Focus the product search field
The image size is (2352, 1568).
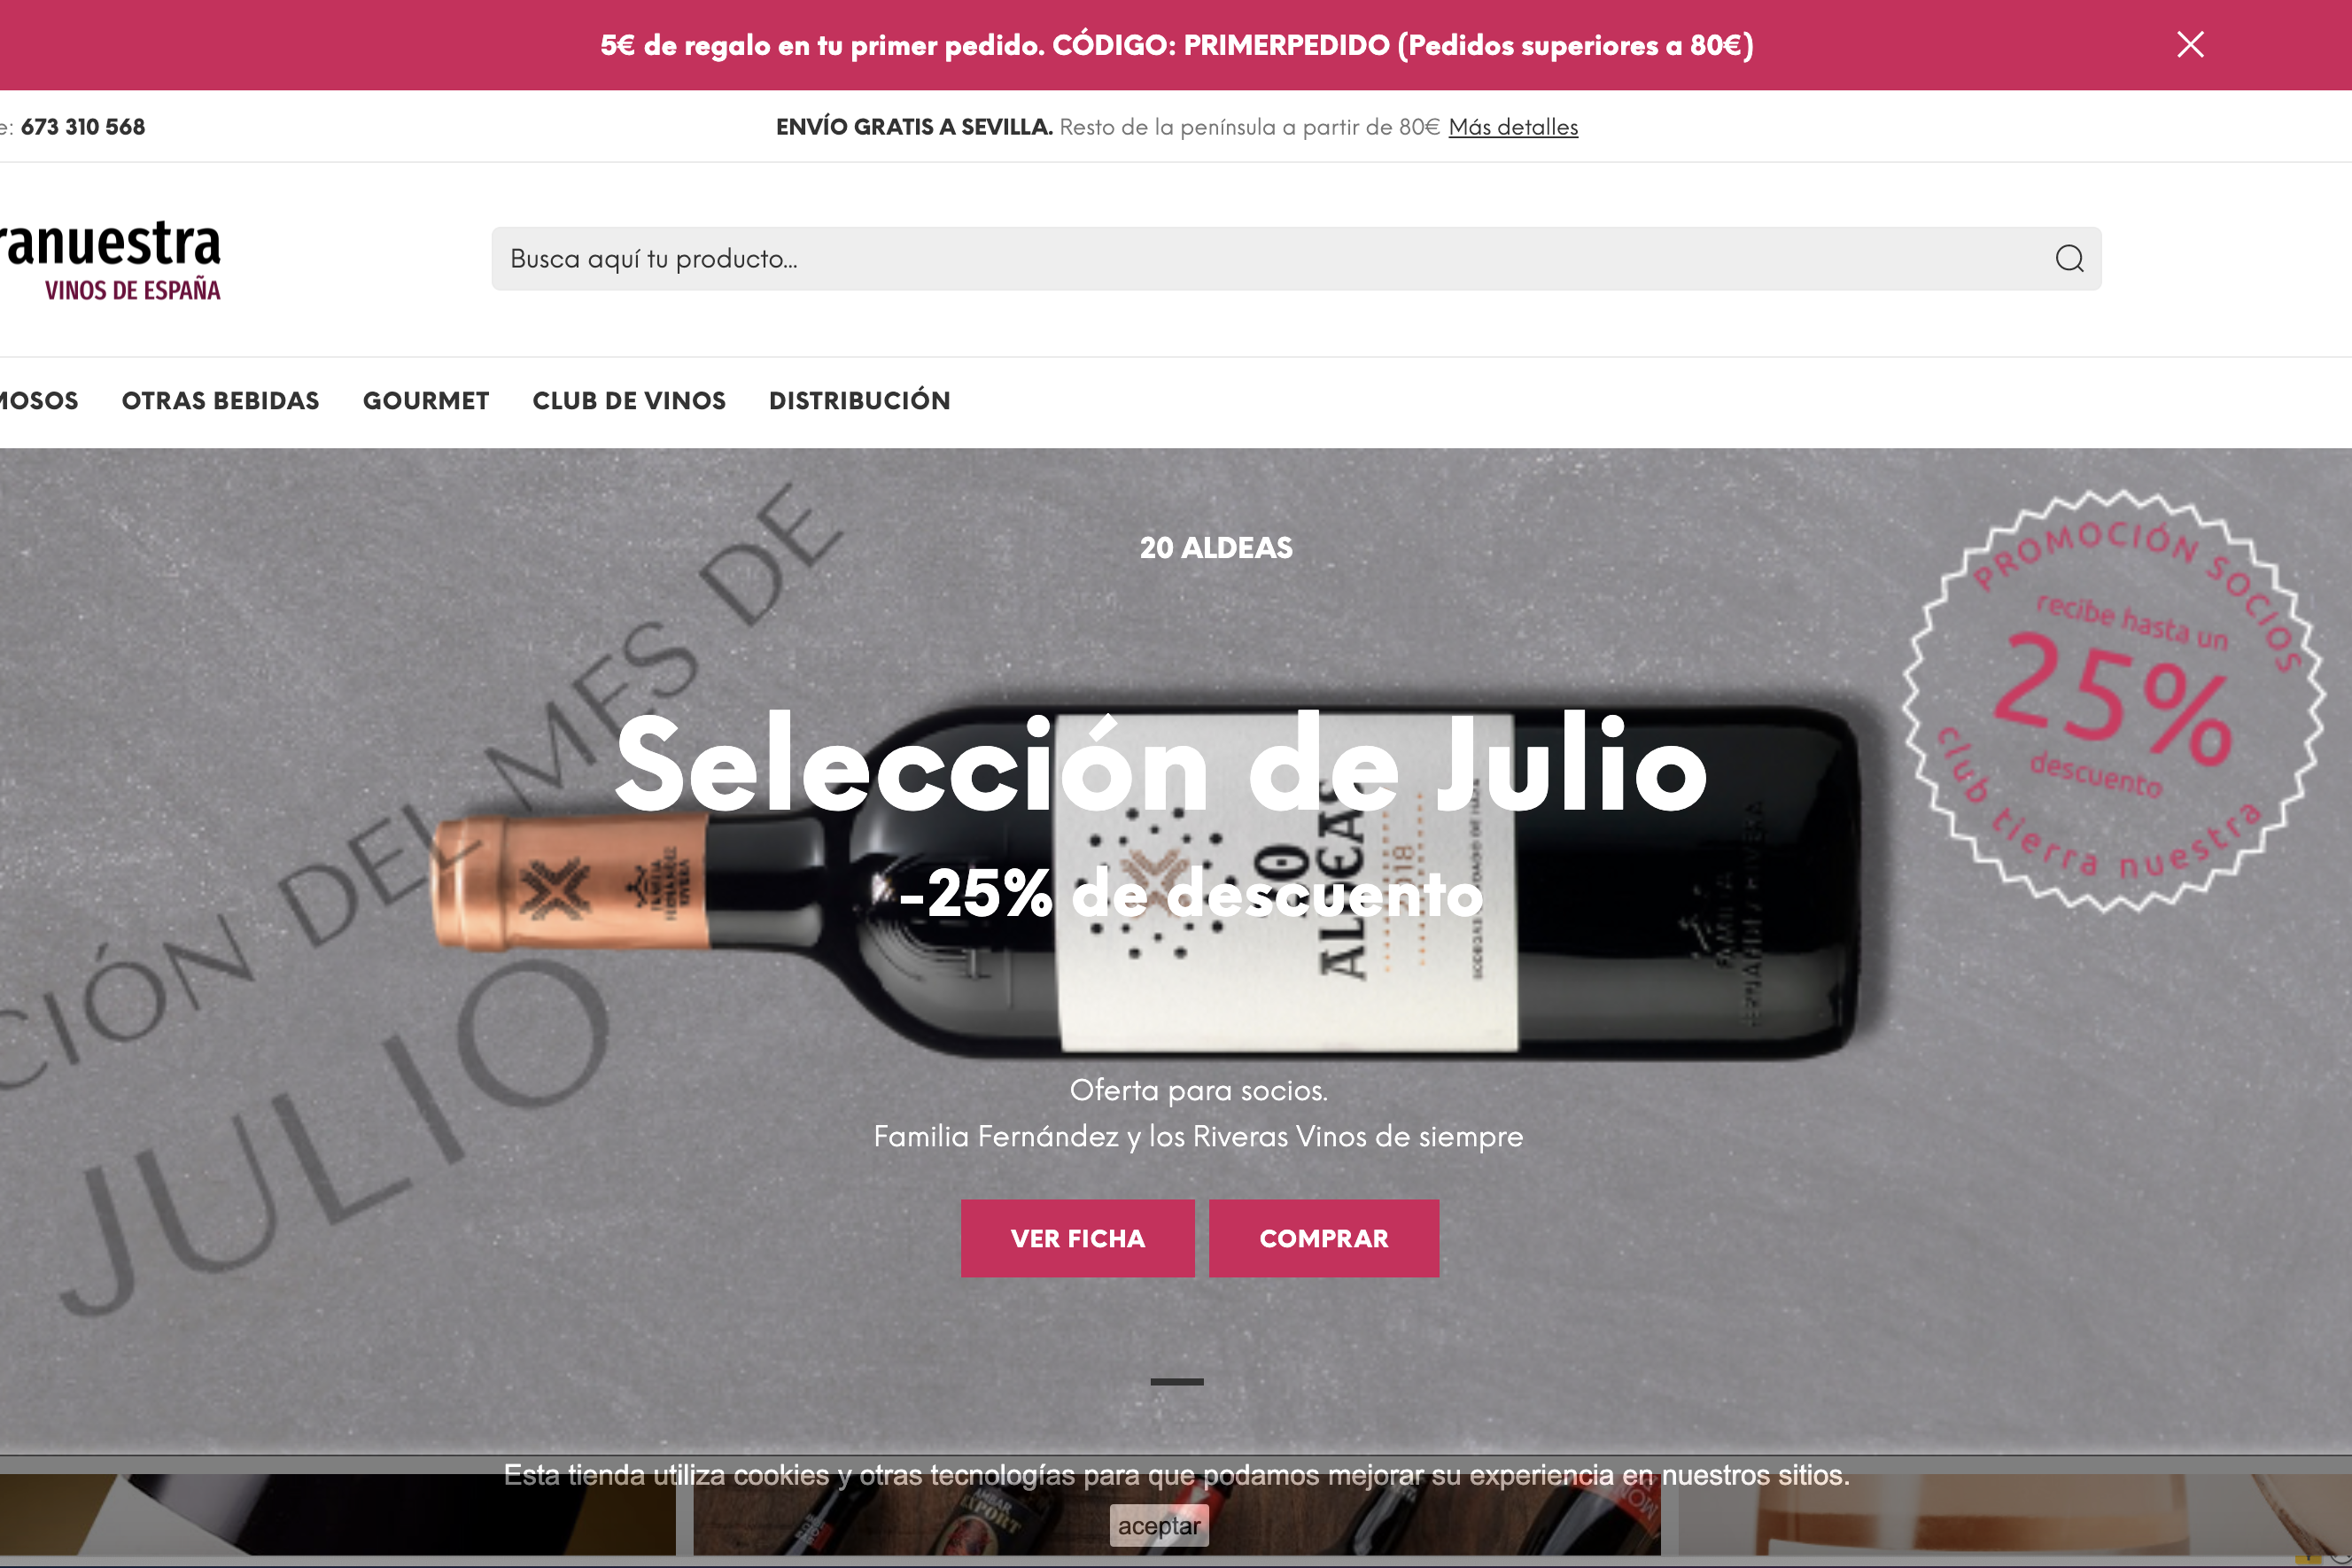1296,259
